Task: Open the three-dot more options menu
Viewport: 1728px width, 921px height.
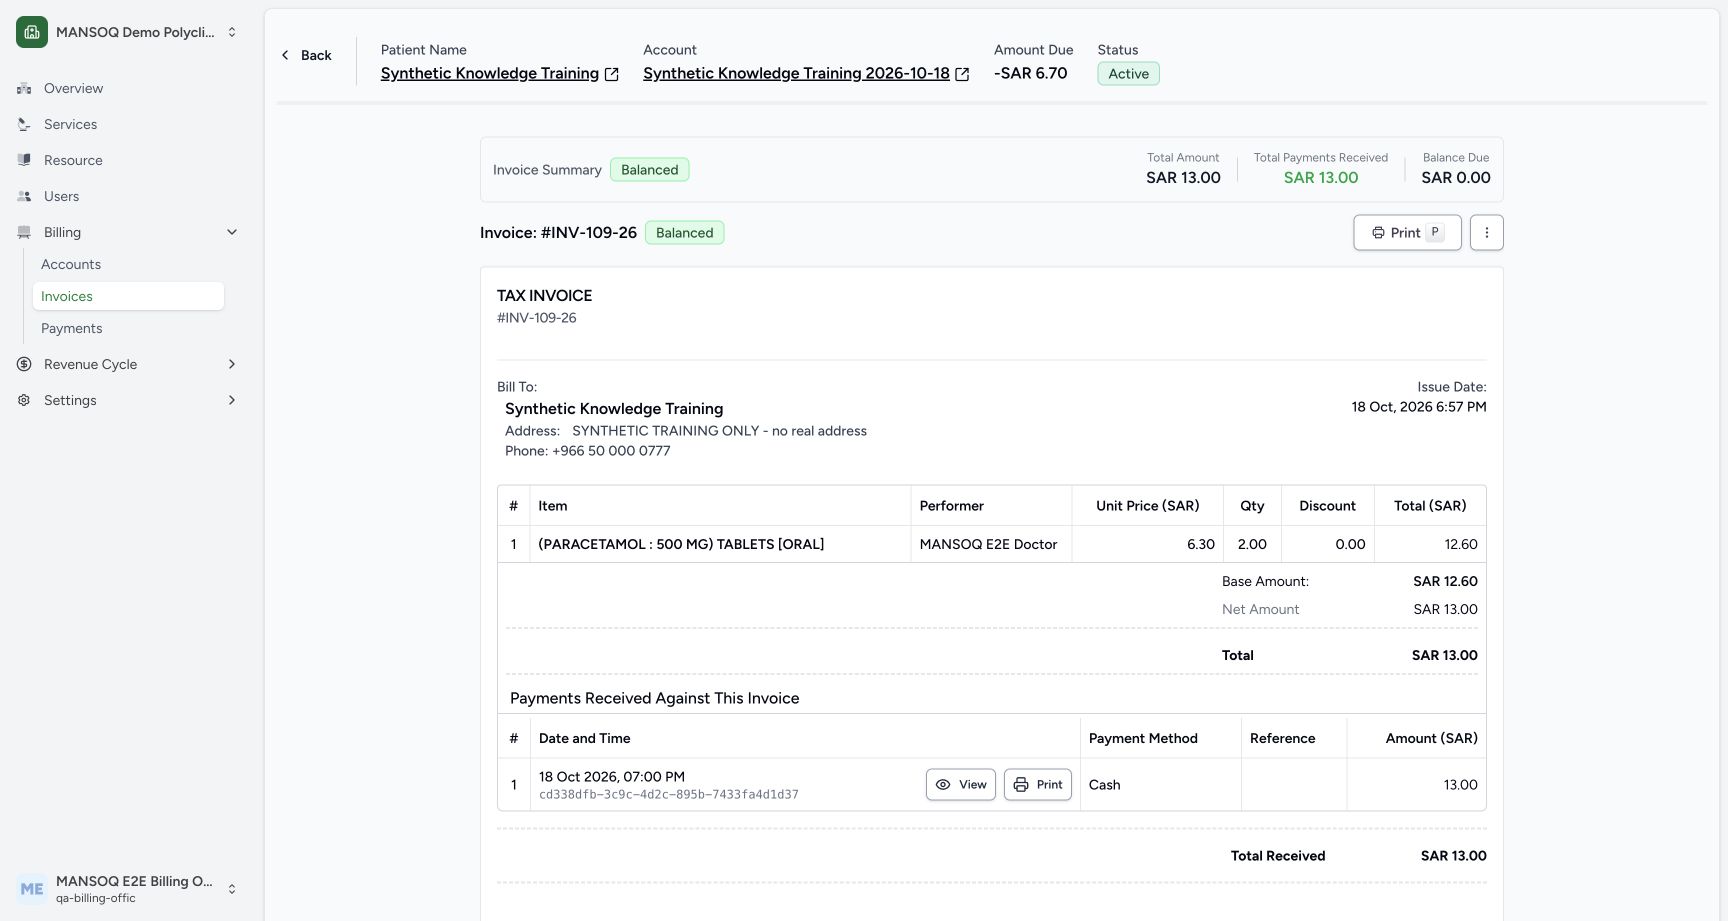Action: pos(1486,233)
